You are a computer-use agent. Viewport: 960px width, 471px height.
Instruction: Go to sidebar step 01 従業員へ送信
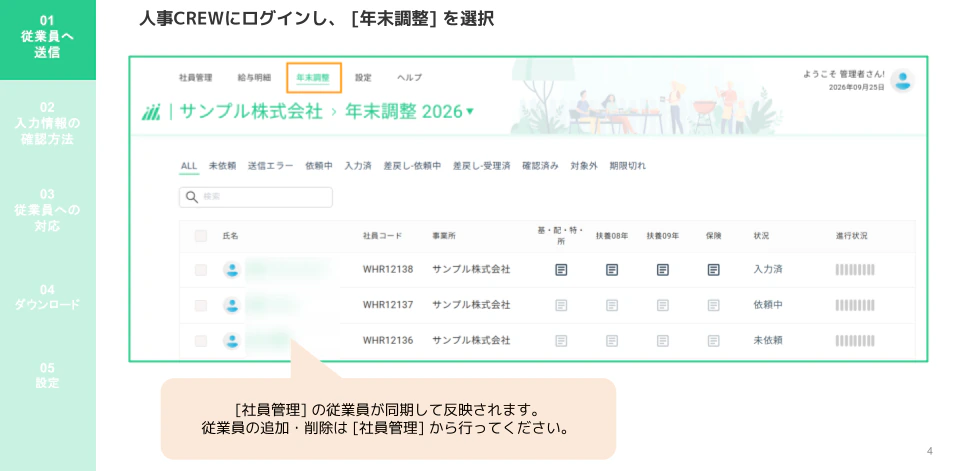click(x=48, y=37)
